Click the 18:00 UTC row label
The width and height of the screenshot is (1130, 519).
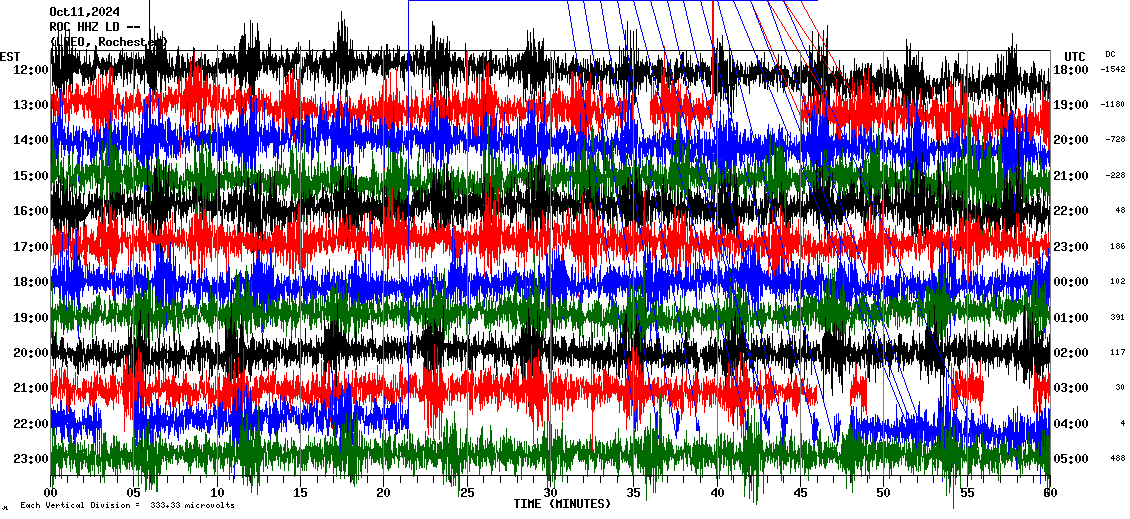click(x=1071, y=70)
